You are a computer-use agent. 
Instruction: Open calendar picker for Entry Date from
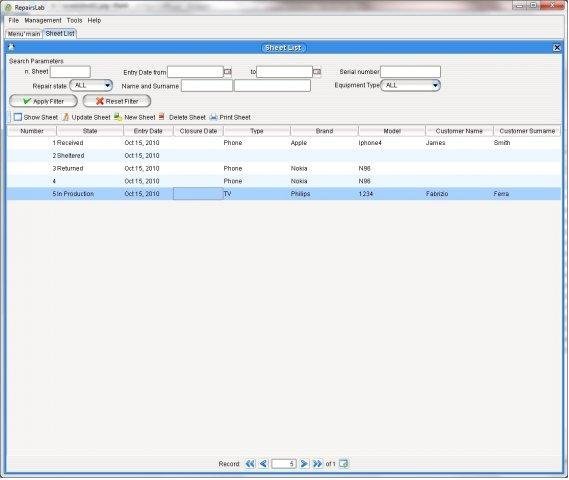tap(228, 72)
